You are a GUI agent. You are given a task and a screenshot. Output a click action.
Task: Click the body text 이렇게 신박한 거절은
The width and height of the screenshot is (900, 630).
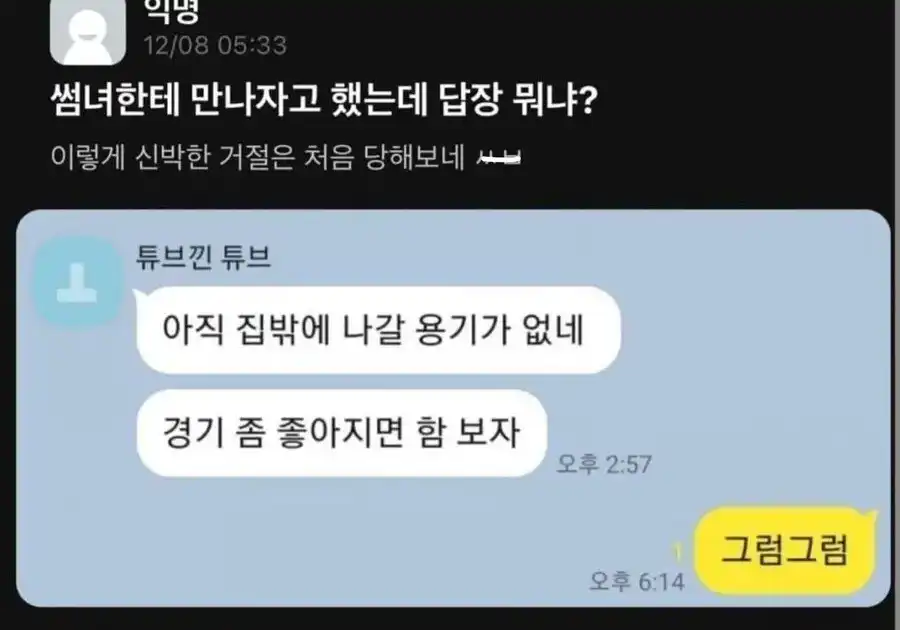tap(173, 157)
